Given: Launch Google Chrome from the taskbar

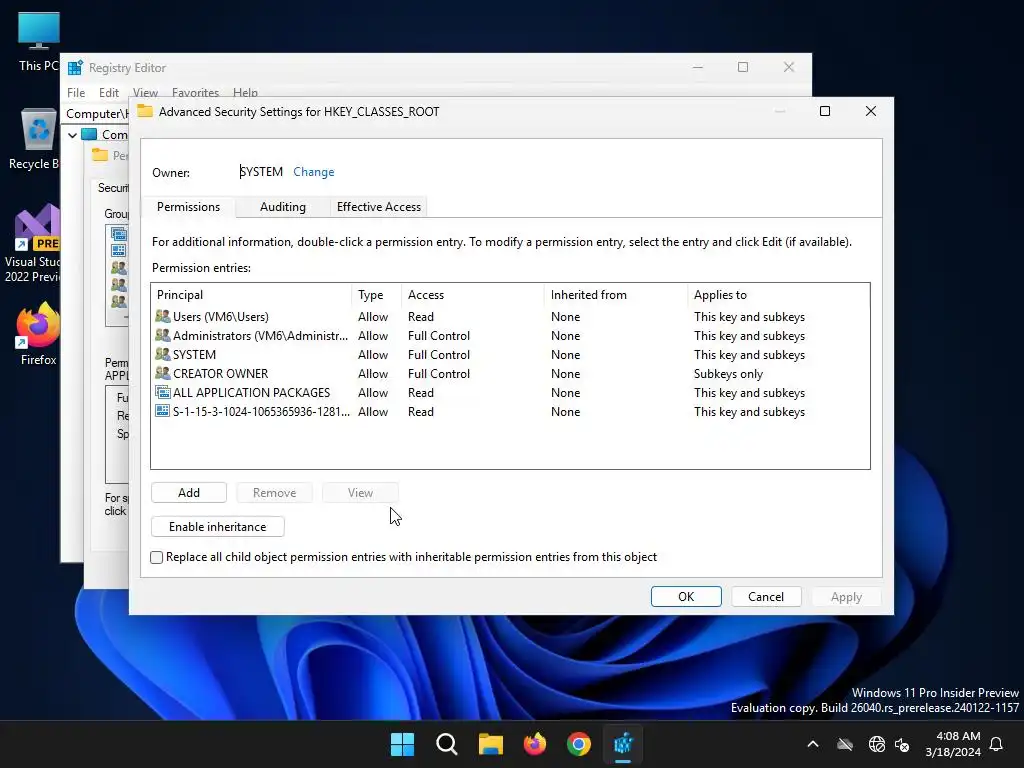Looking at the screenshot, I should (x=579, y=744).
